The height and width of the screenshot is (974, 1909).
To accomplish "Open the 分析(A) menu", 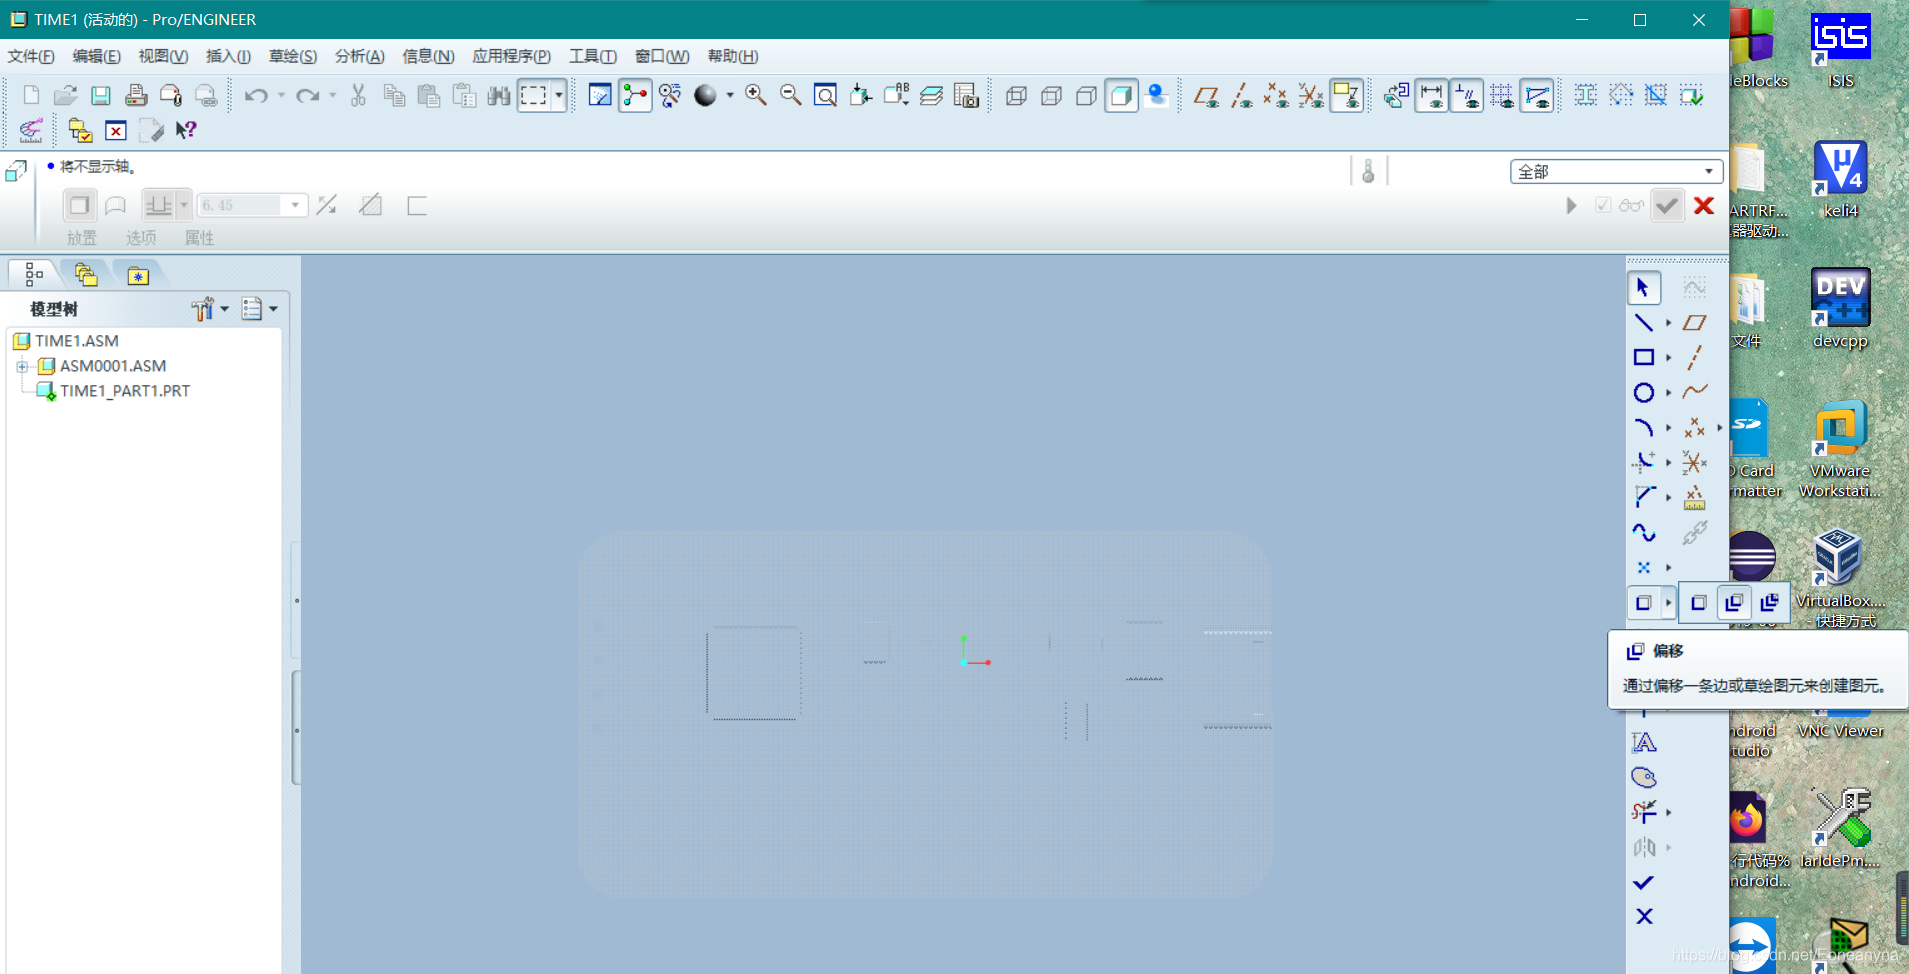I will click(x=359, y=56).
